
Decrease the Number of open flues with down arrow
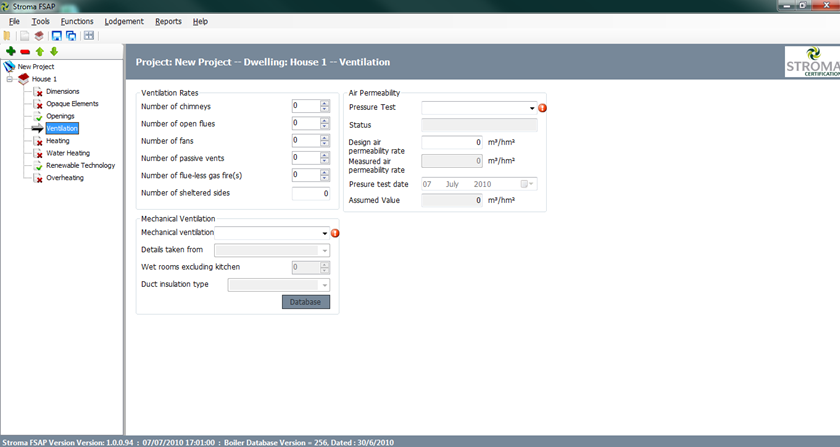pos(325,126)
